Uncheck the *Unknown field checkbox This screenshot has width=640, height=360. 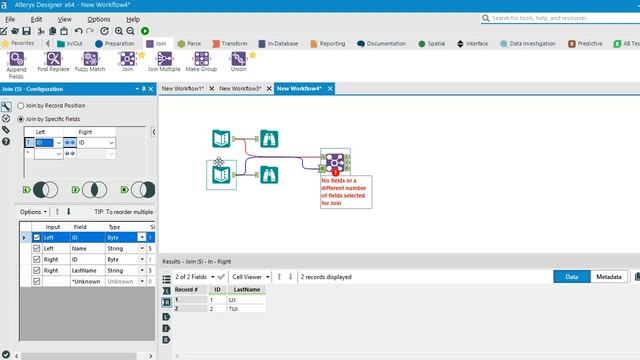click(x=37, y=281)
